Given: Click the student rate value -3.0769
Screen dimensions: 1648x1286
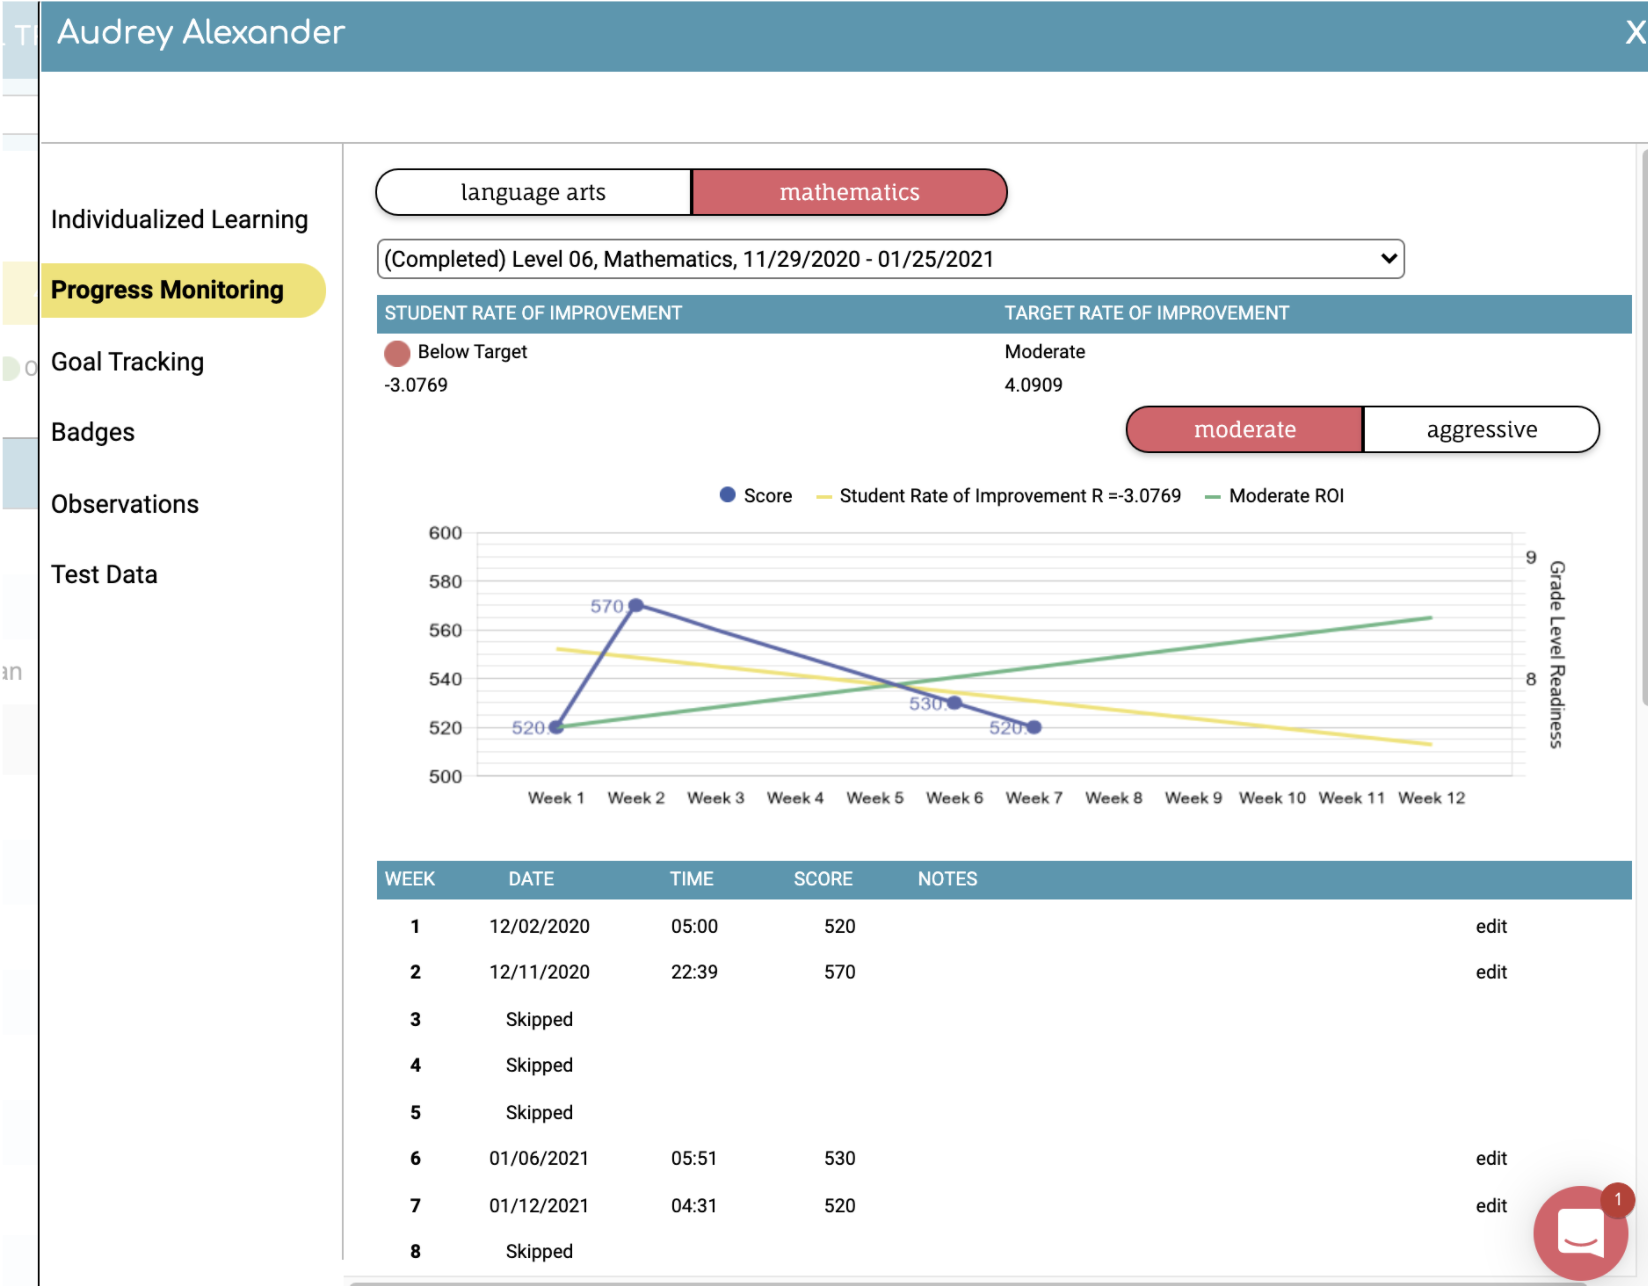Looking at the screenshot, I should point(416,385).
